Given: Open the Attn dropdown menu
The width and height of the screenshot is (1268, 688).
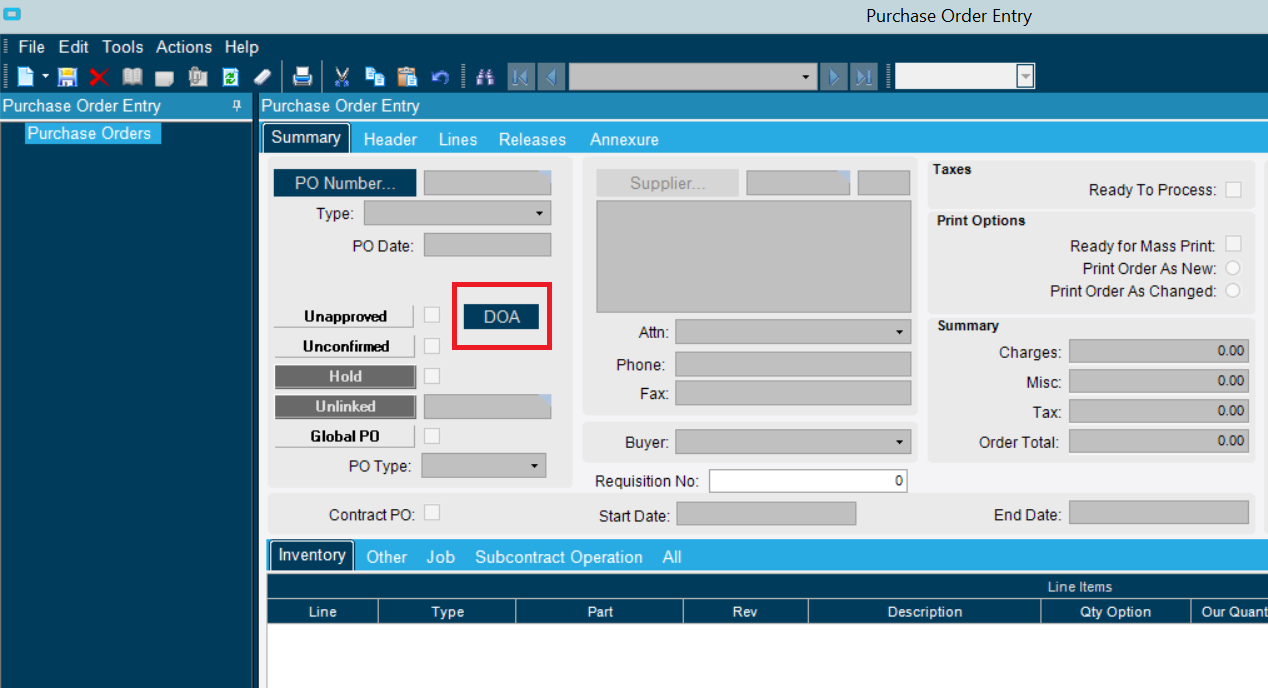Looking at the screenshot, I should [898, 331].
